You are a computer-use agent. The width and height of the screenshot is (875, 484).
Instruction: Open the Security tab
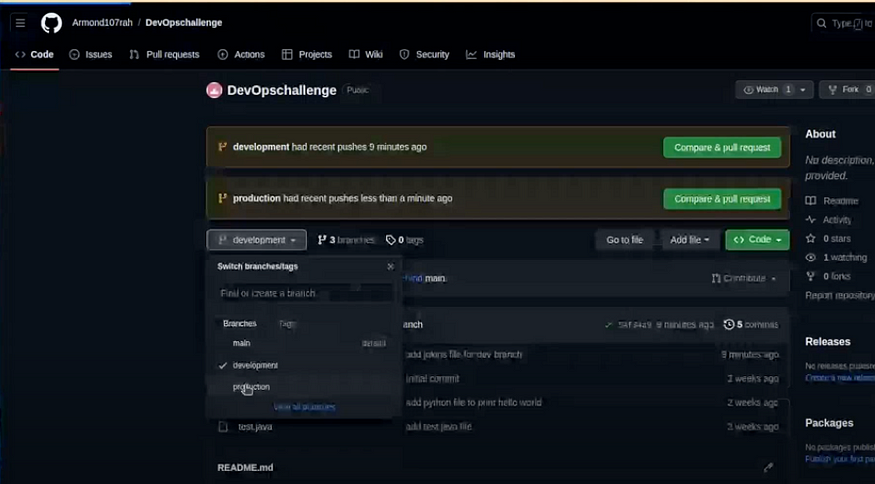(x=425, y=55)
